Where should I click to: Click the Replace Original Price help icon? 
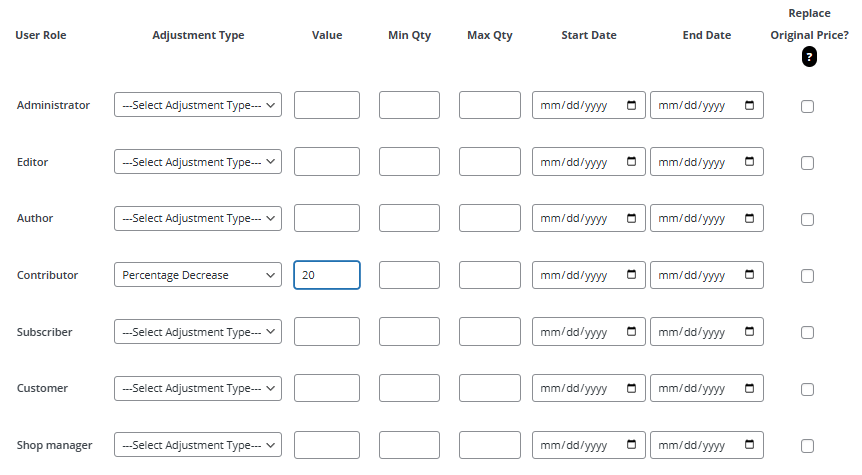coord(809,58)
